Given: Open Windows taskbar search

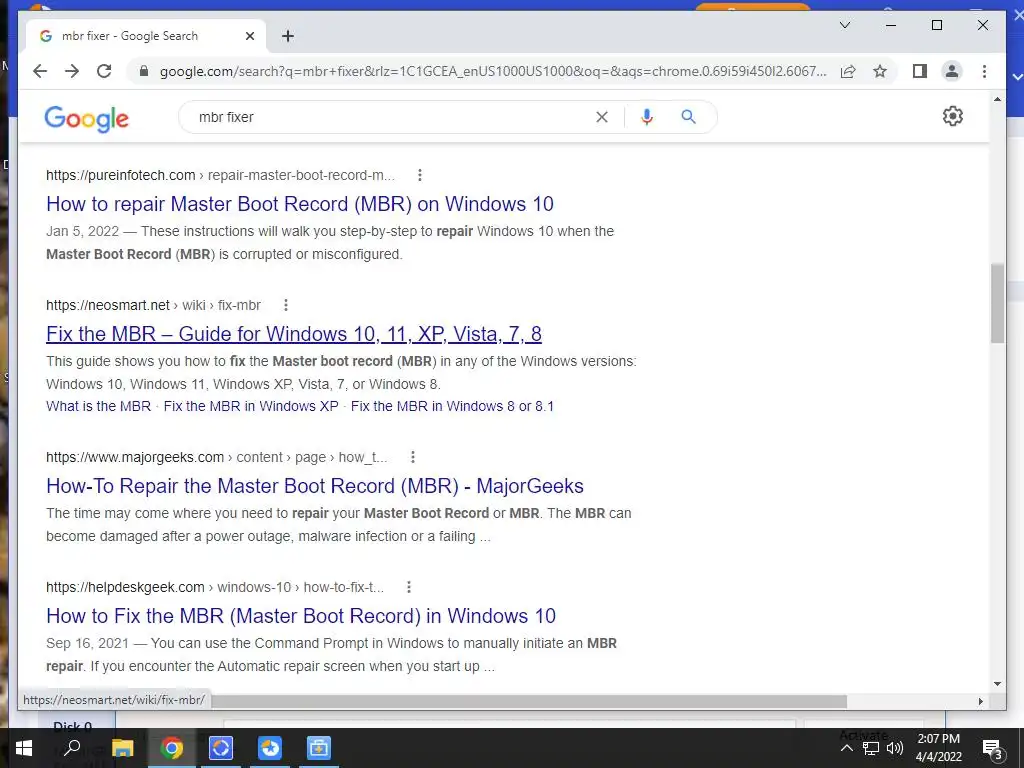Looking at the screenshot, I should (x=73, y=748).
